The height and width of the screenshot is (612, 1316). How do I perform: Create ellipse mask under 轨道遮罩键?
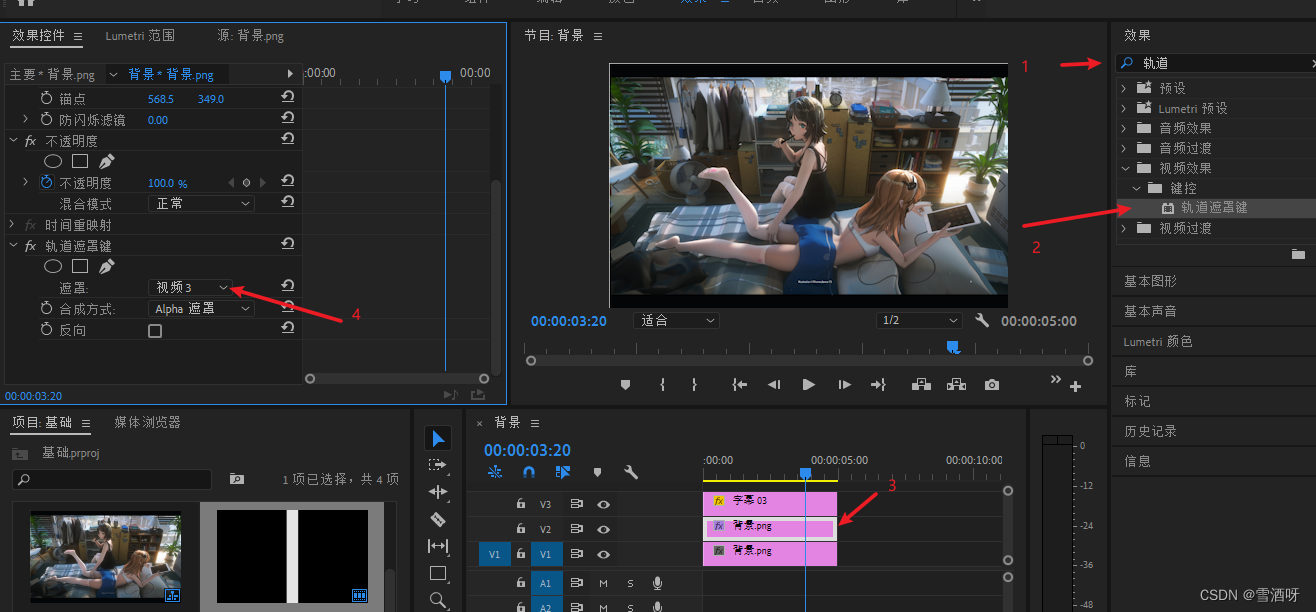tap(53, 267)
